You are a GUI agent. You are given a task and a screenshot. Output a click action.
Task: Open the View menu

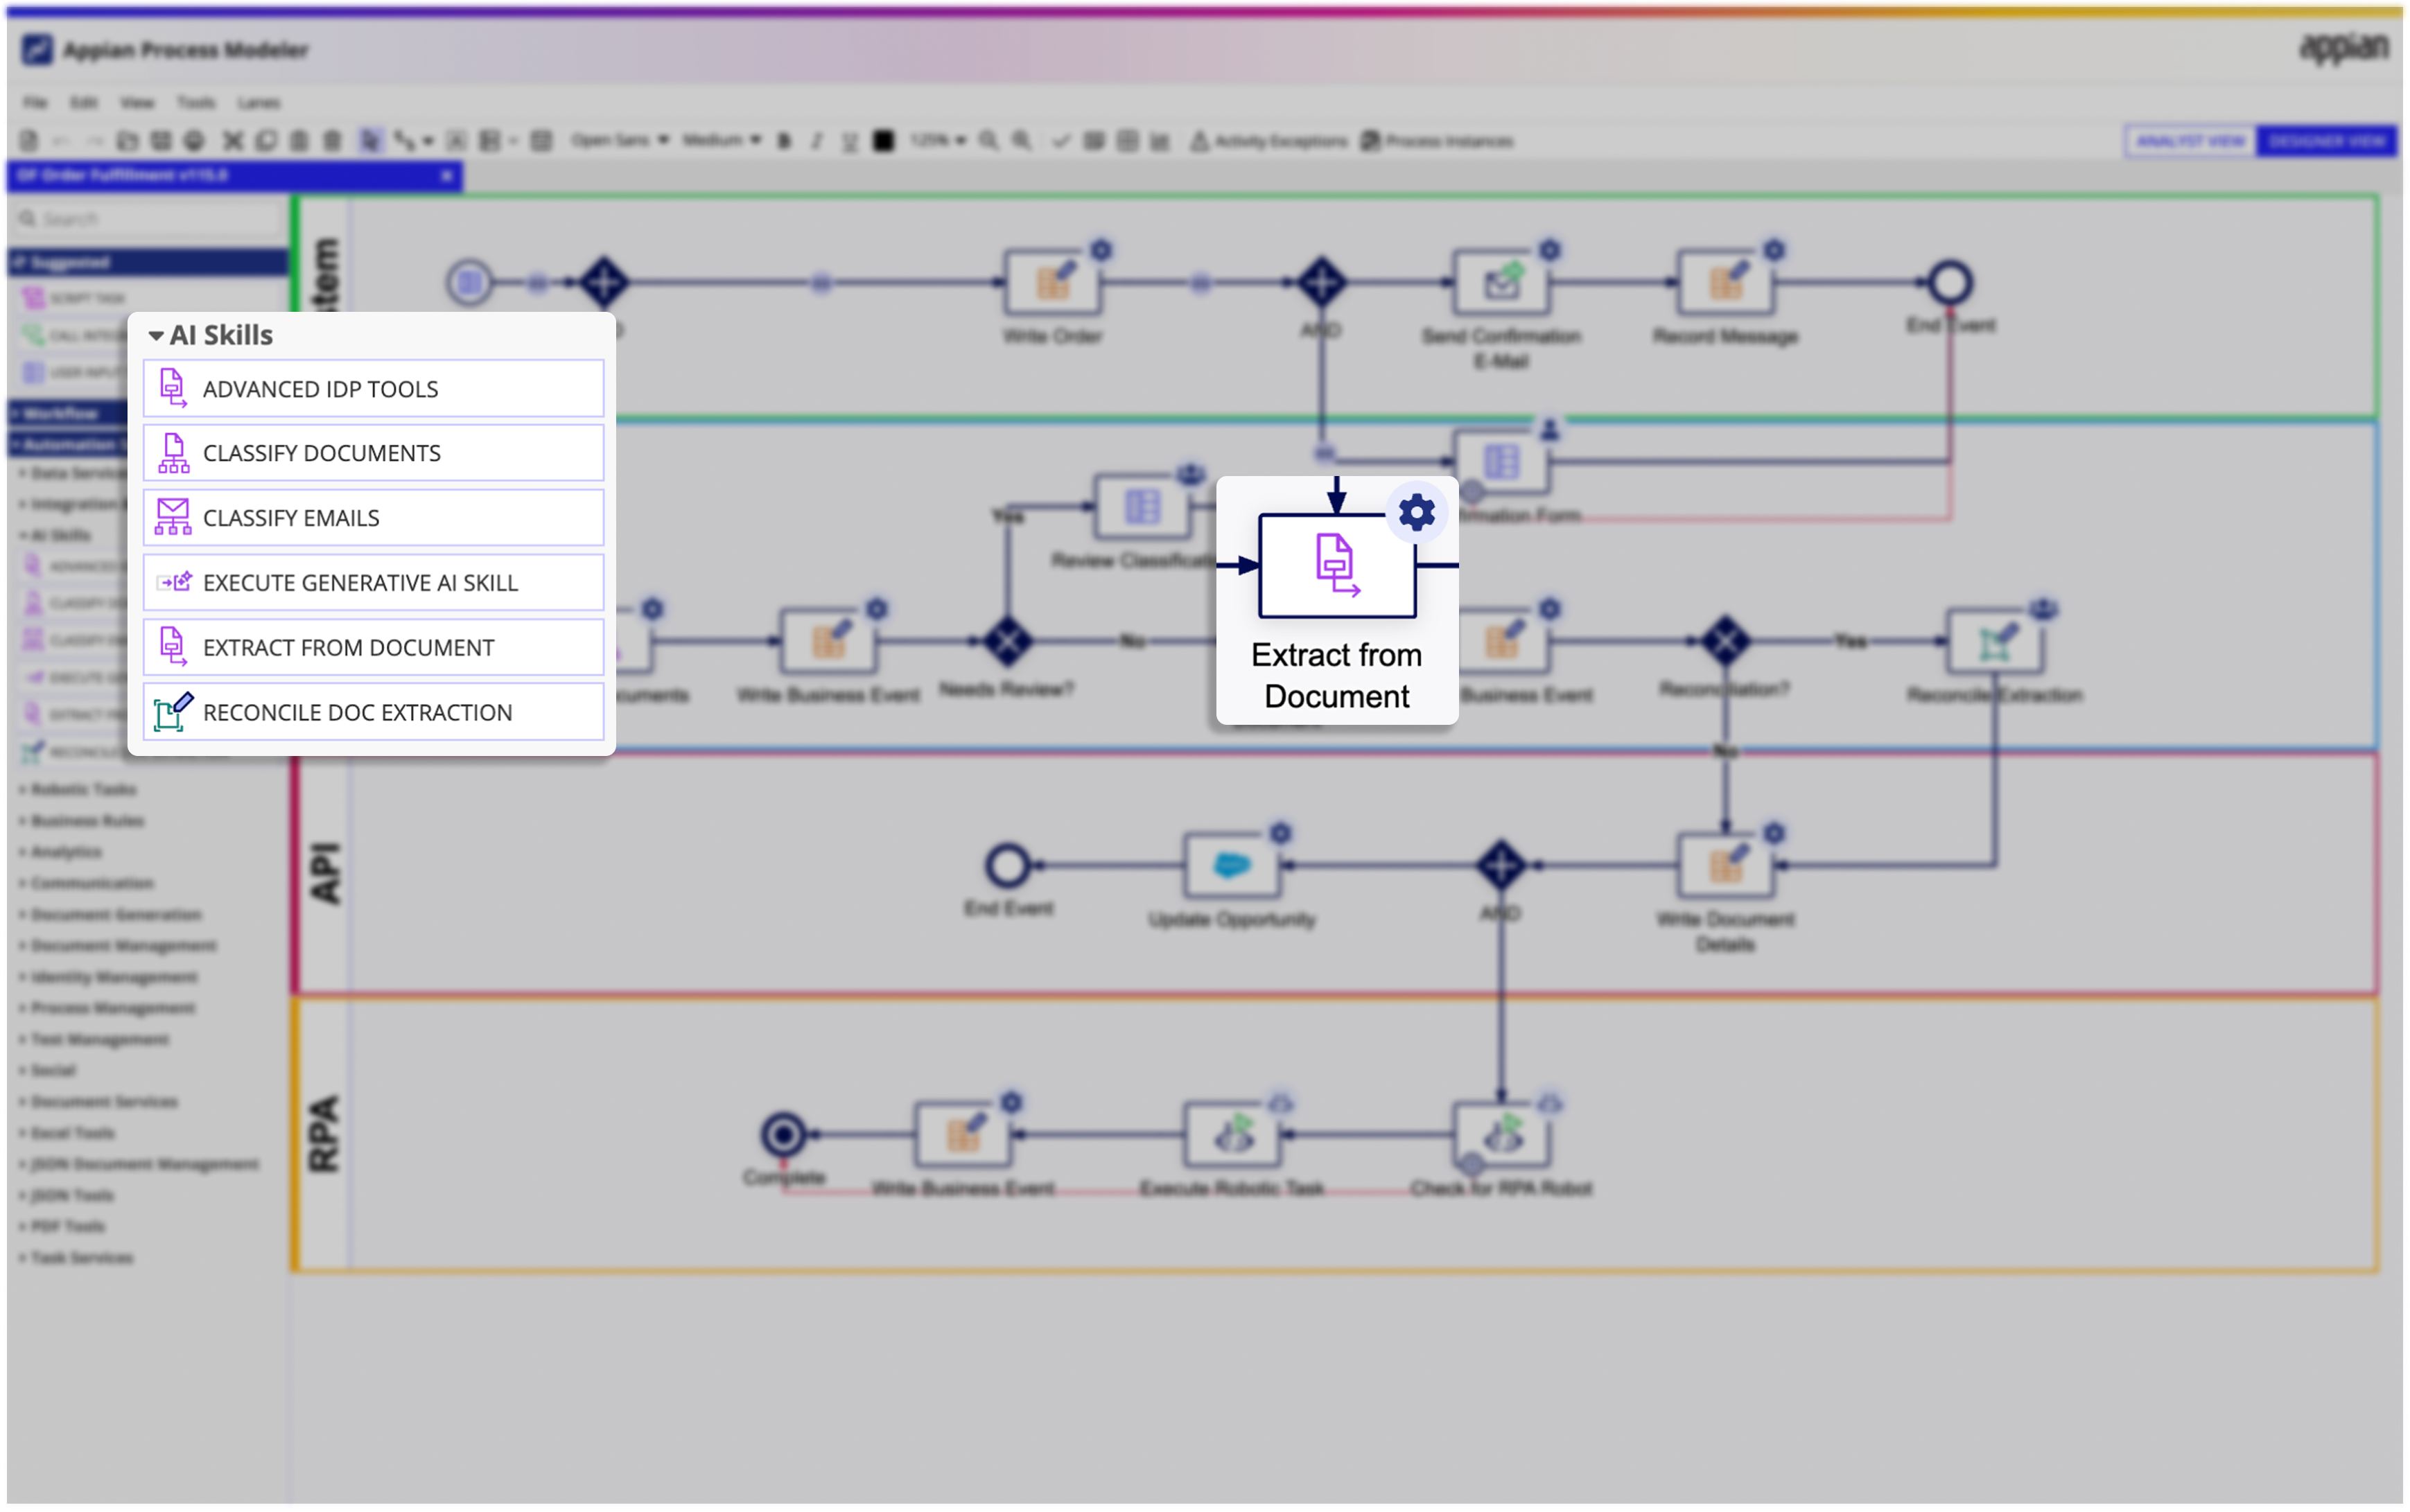pos(137,102)
